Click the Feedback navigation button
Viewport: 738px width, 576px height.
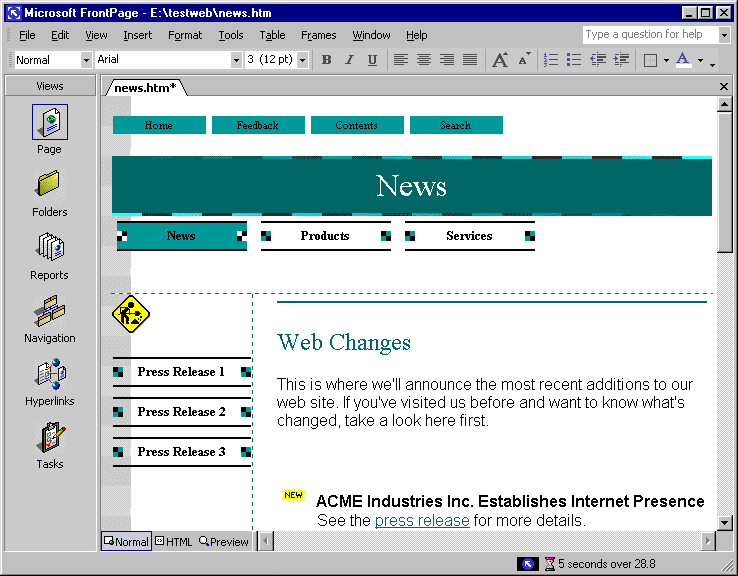pos(258,125)
